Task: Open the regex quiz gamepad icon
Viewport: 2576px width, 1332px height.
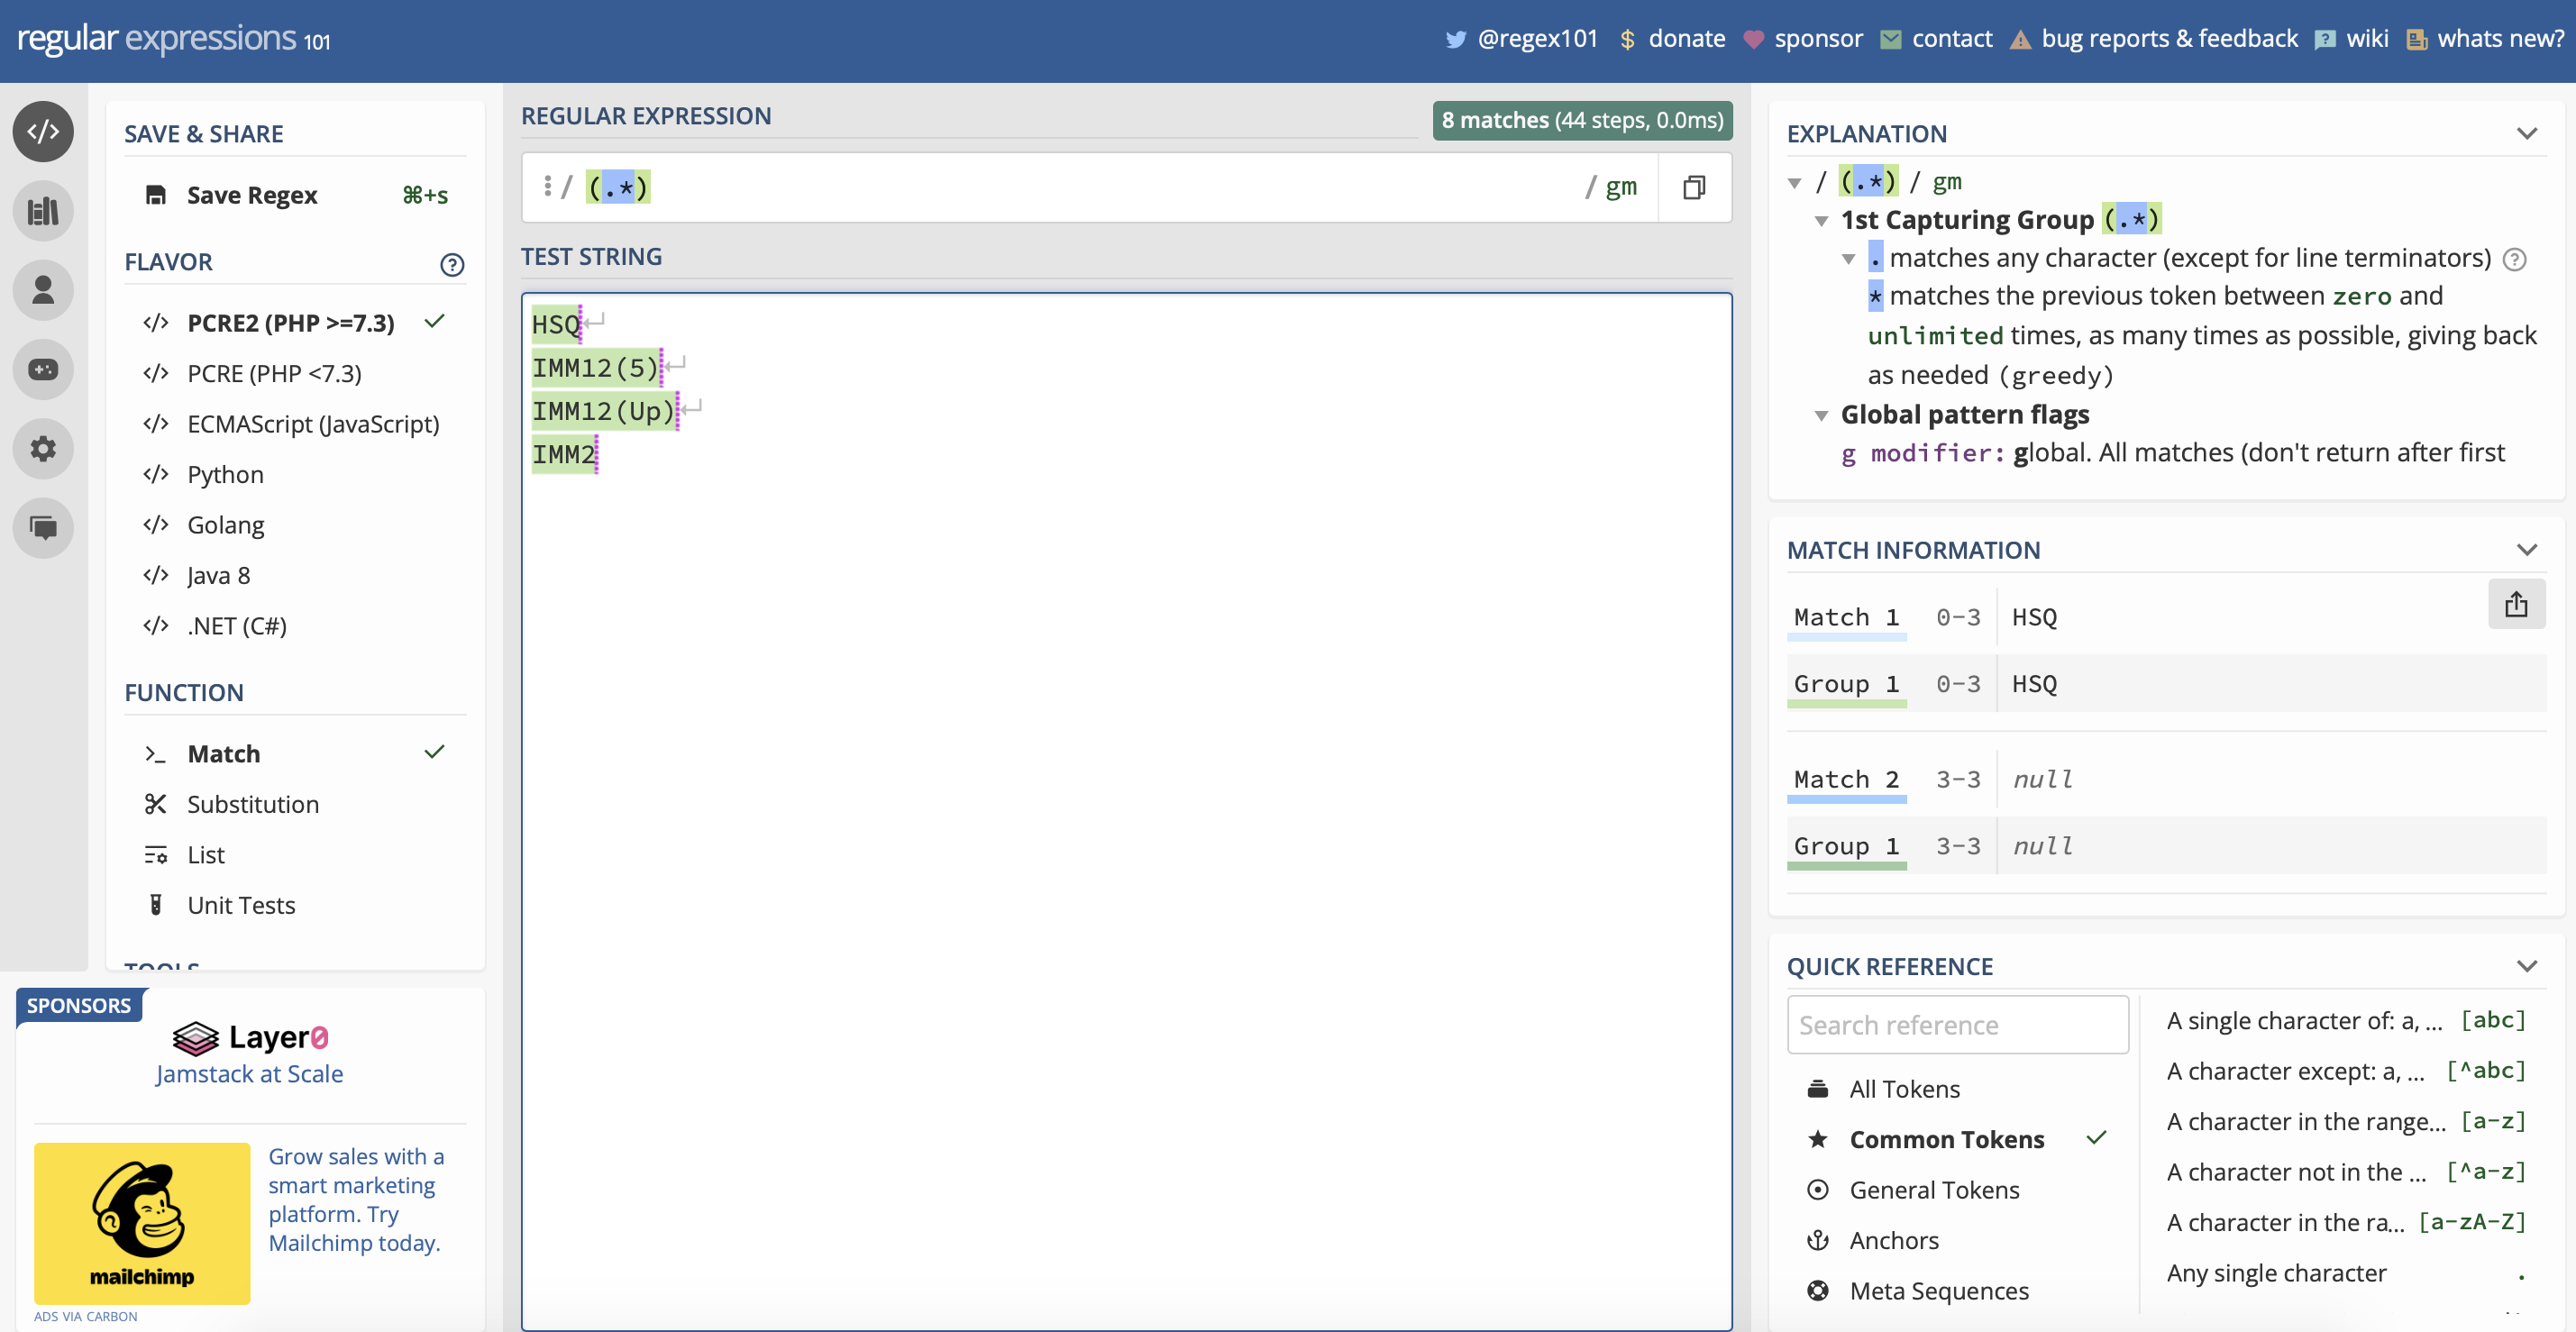Action: (x=43, y=369)
